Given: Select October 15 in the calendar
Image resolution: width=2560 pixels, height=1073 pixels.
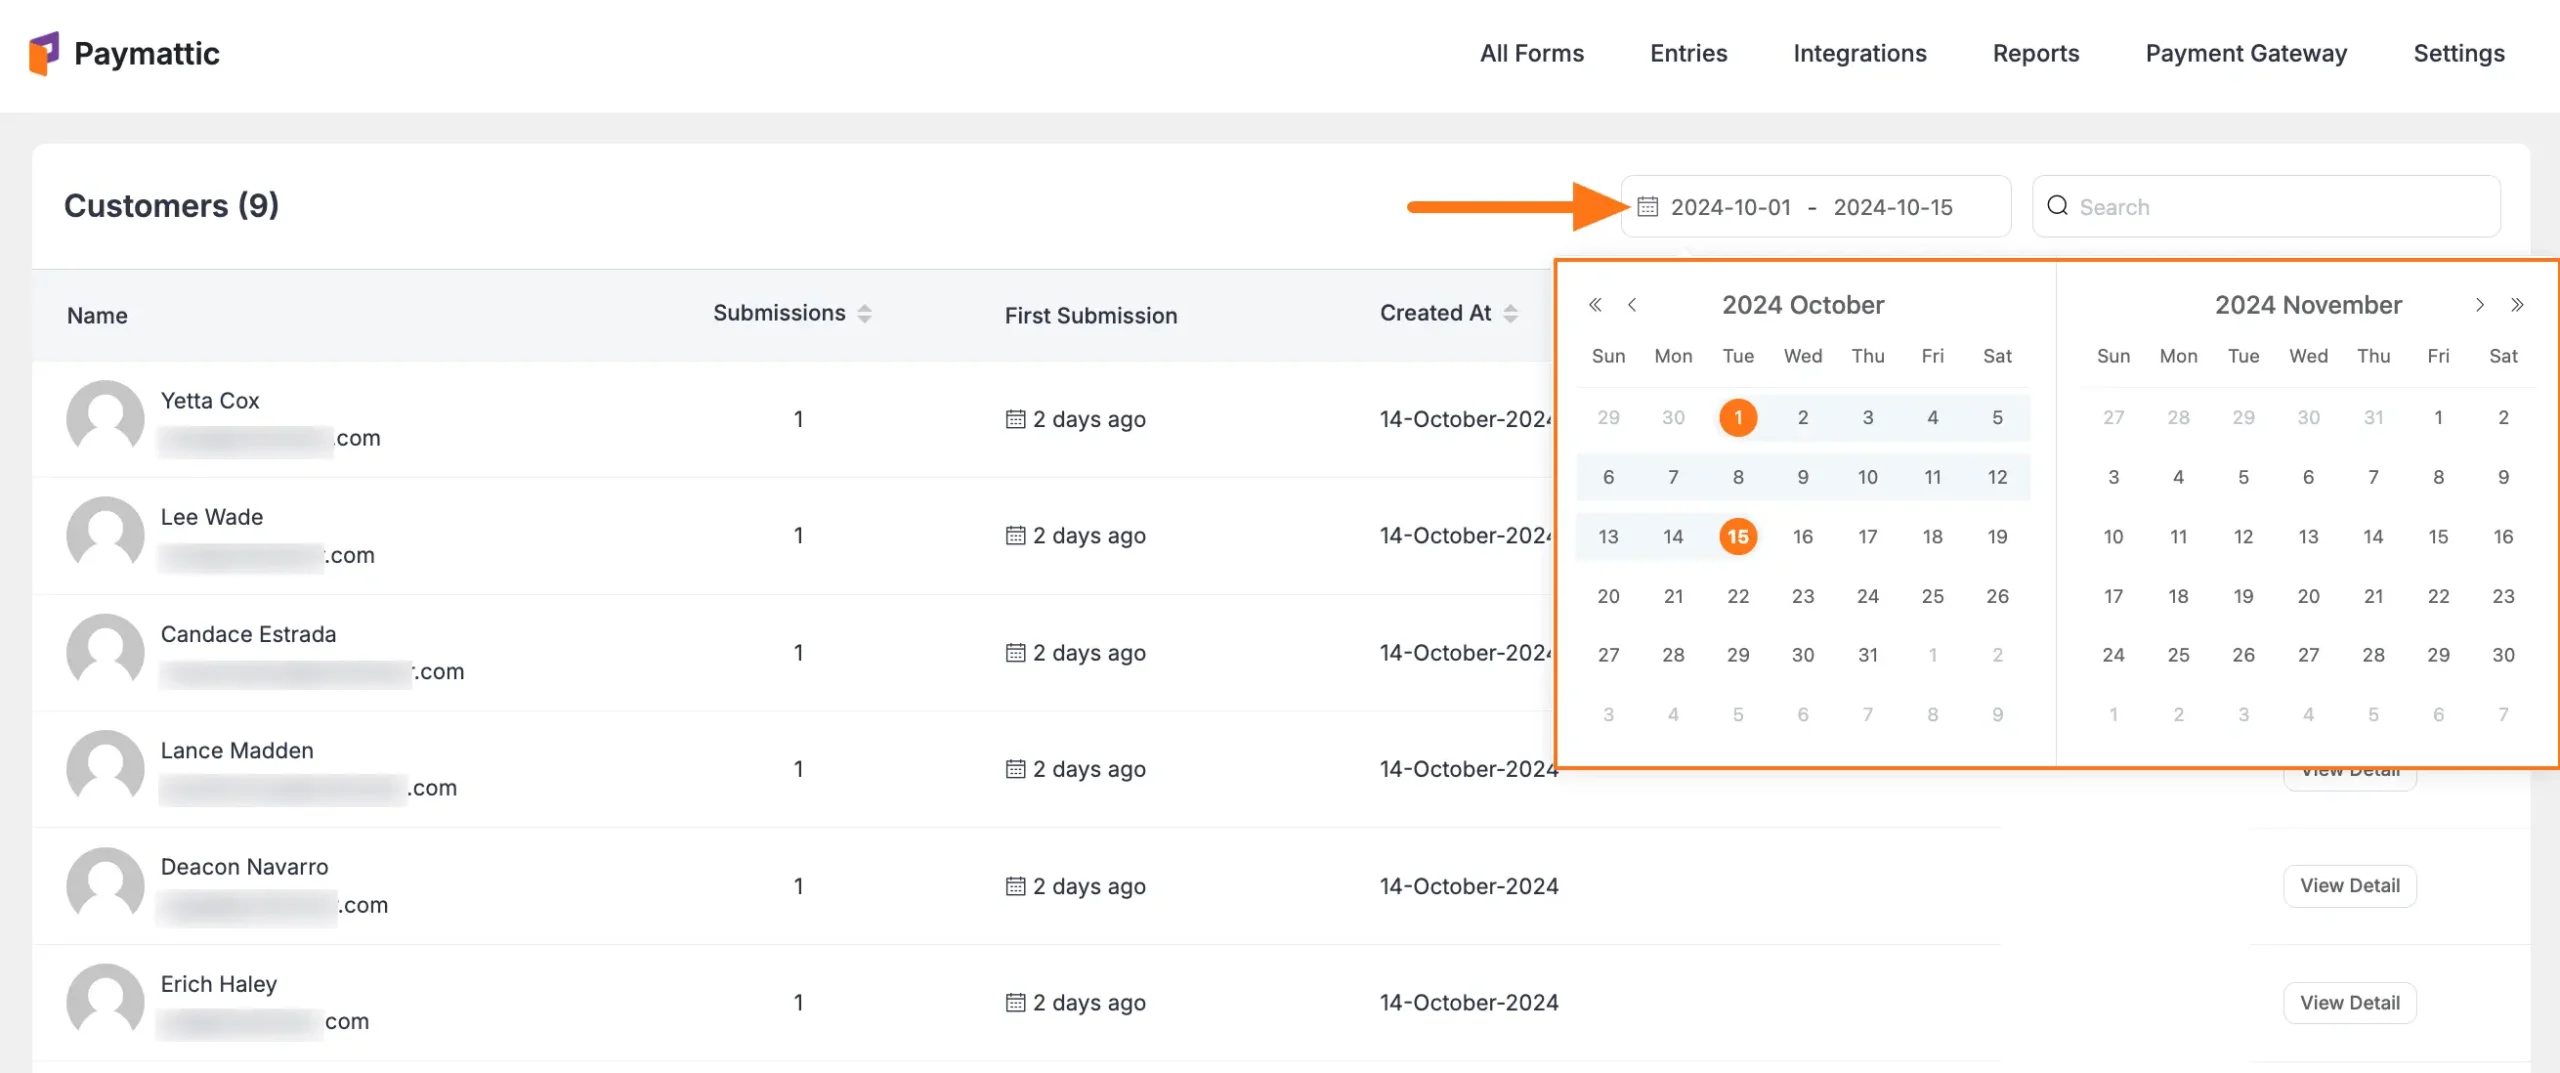Looking at the screenshot, I should pyautogui.click(x=1738, y=536).
